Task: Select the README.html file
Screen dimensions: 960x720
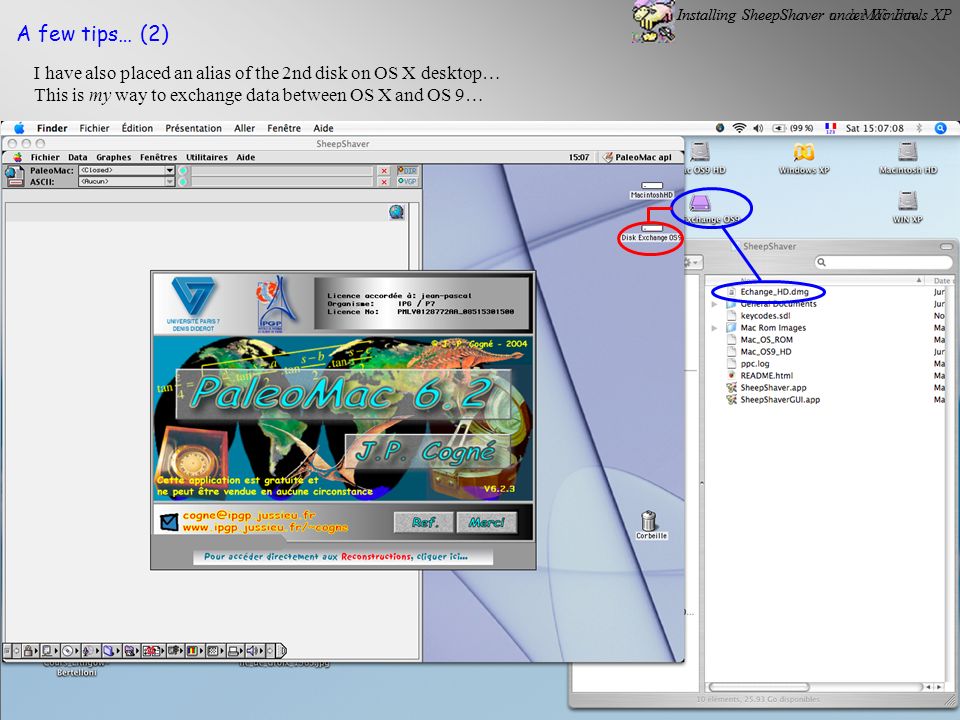Action: [767, 376]
